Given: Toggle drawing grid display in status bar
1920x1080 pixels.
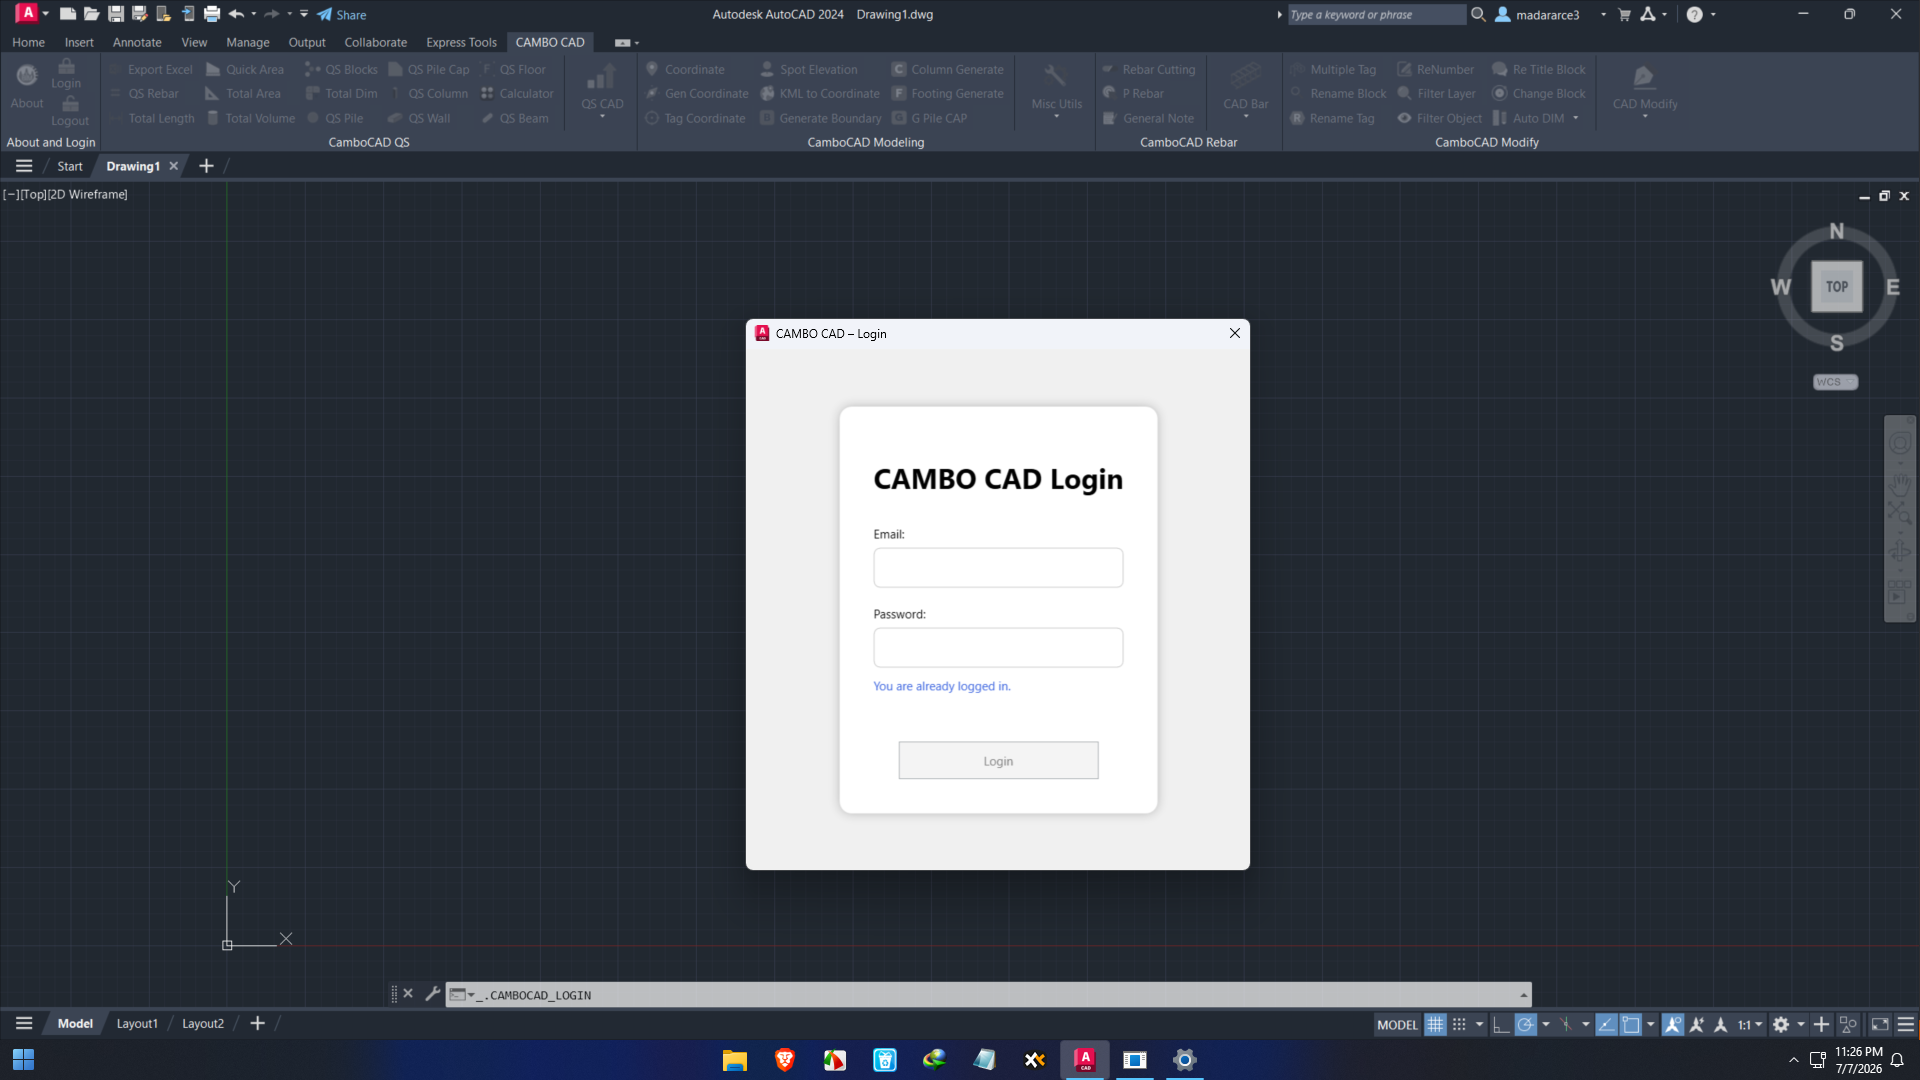Looking at the screenshot, I should (1435, 1024).
